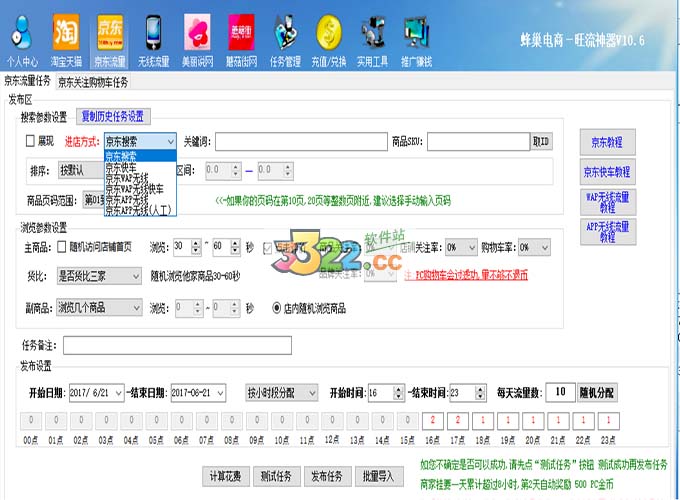680x500 pixels.
Task: Open the 按小时段分配 dropdown
Action: (281, 393)
